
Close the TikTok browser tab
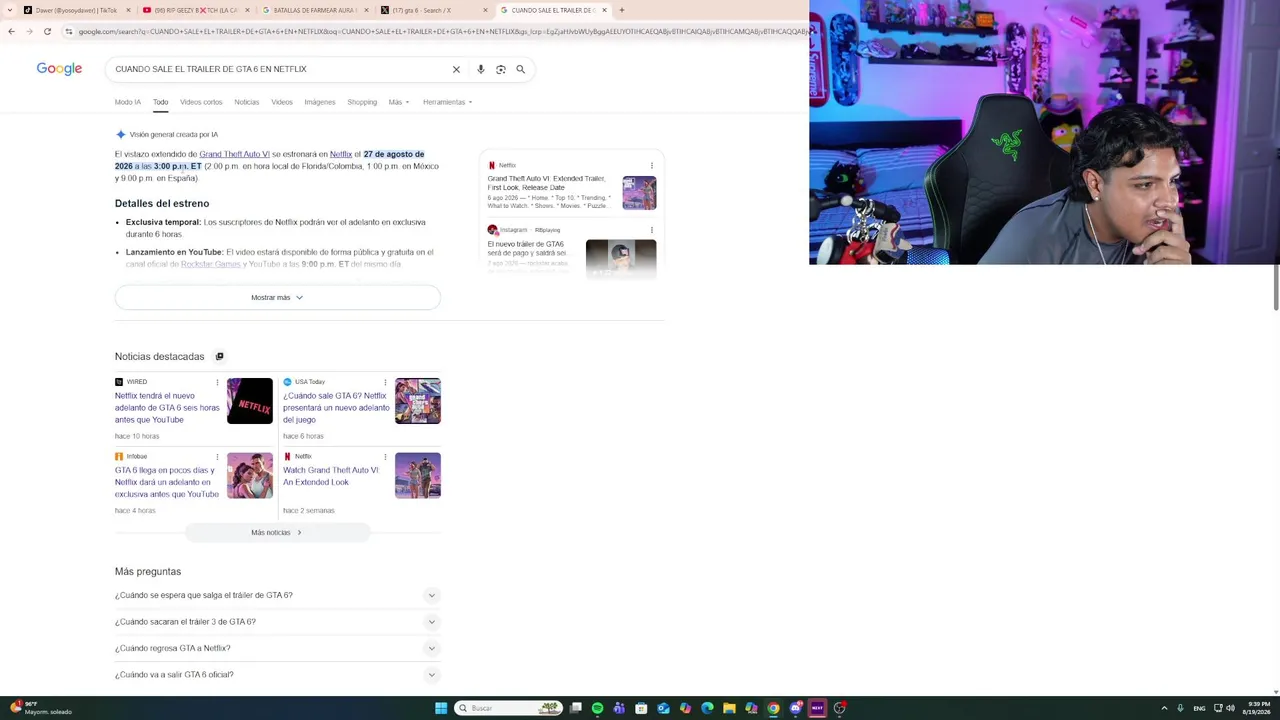point(126,10)
